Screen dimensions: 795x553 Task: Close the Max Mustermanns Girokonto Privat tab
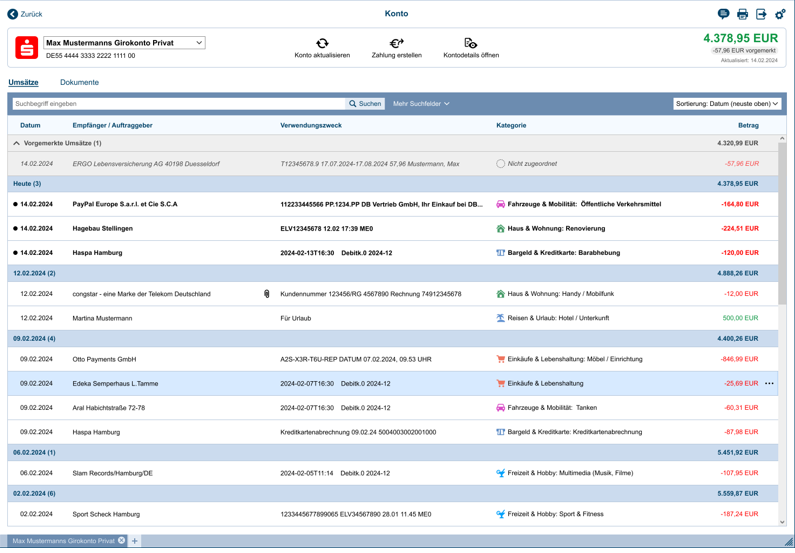[x=122, y=541]
